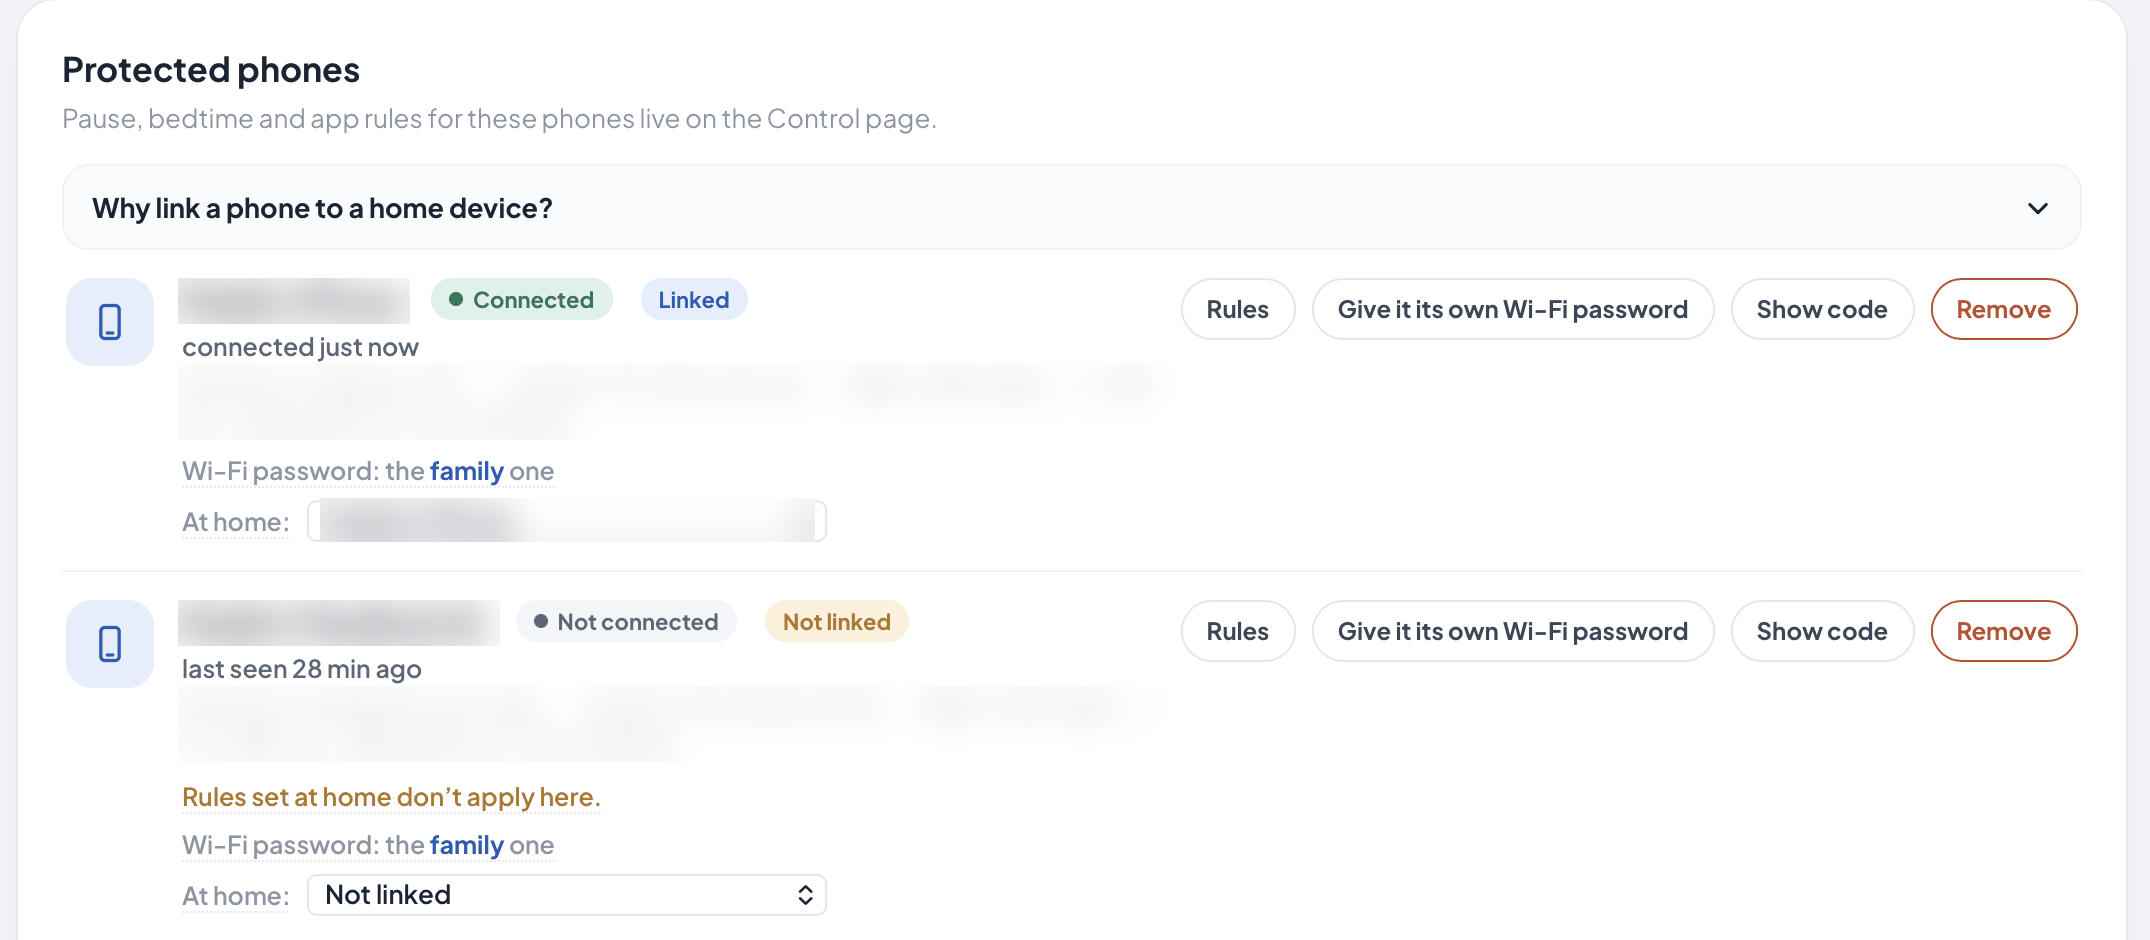Click the 'At home:' label of the connected phone
The image size is (2150, 940).
pos(235,522)
